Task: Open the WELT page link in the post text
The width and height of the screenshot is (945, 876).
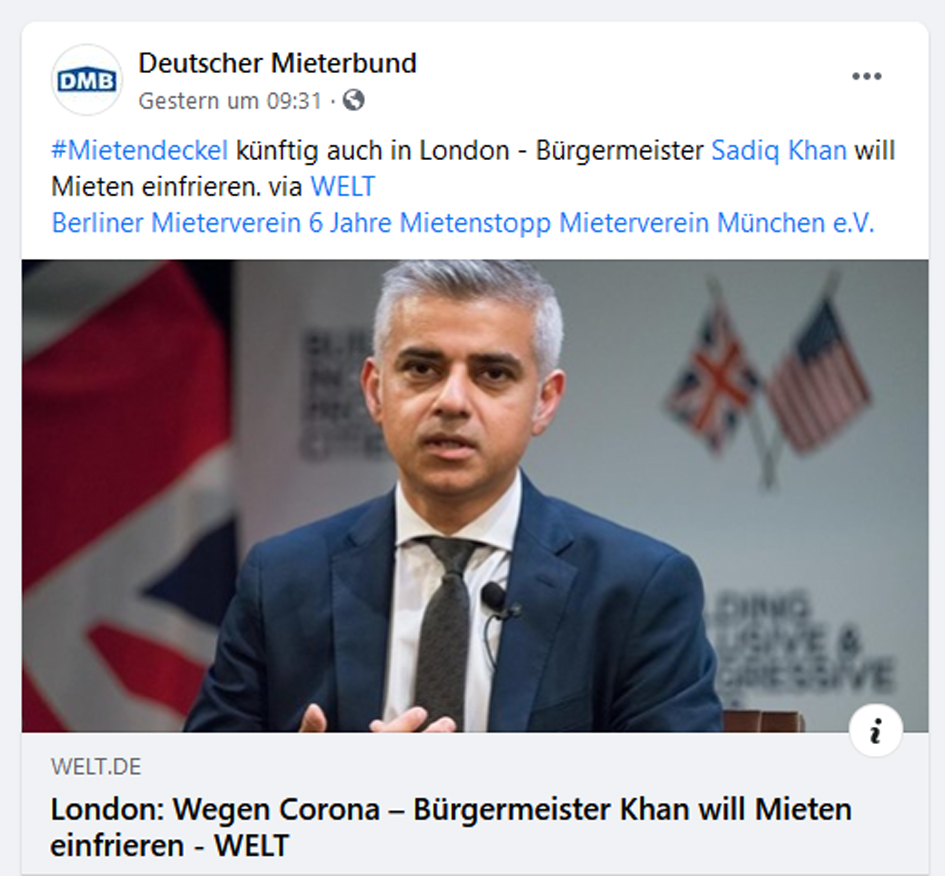Action: 342,187
